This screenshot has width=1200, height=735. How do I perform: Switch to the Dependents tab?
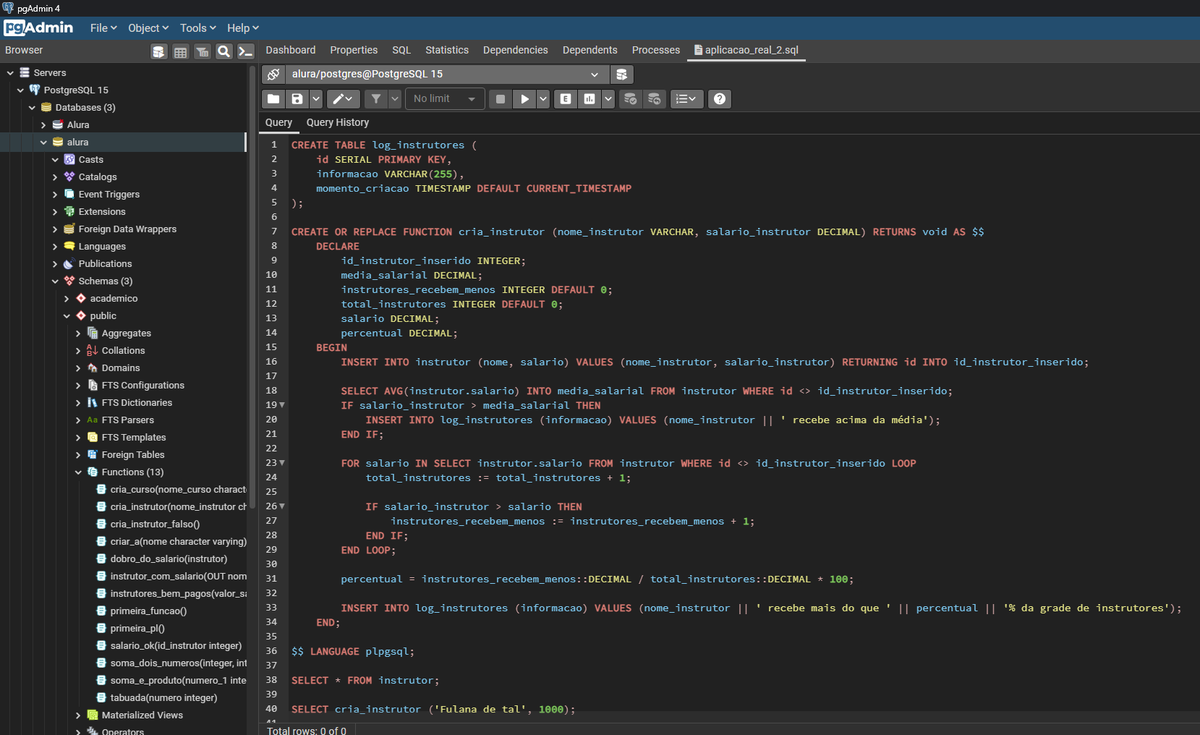coord(590,50)
